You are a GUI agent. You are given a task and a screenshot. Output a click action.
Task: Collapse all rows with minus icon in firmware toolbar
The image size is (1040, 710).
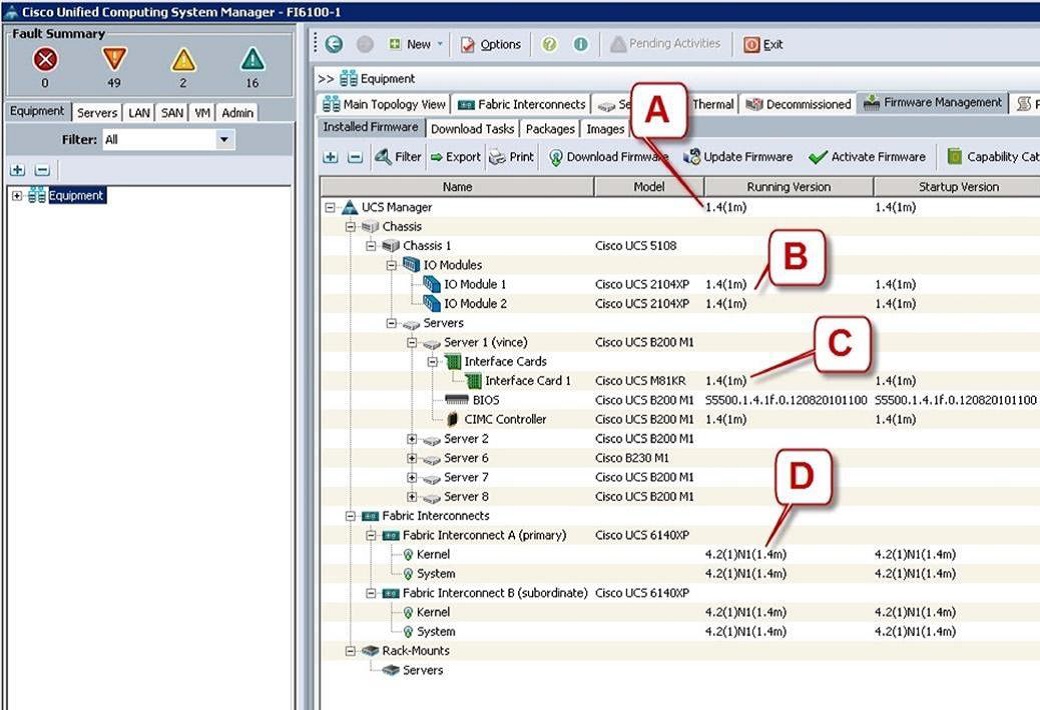click(356, 157)
